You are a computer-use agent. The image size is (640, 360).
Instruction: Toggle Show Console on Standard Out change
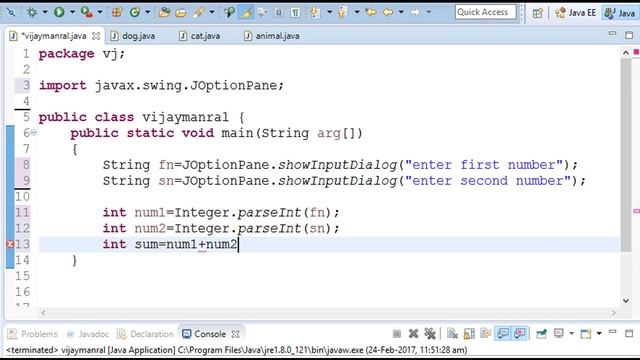503,334
